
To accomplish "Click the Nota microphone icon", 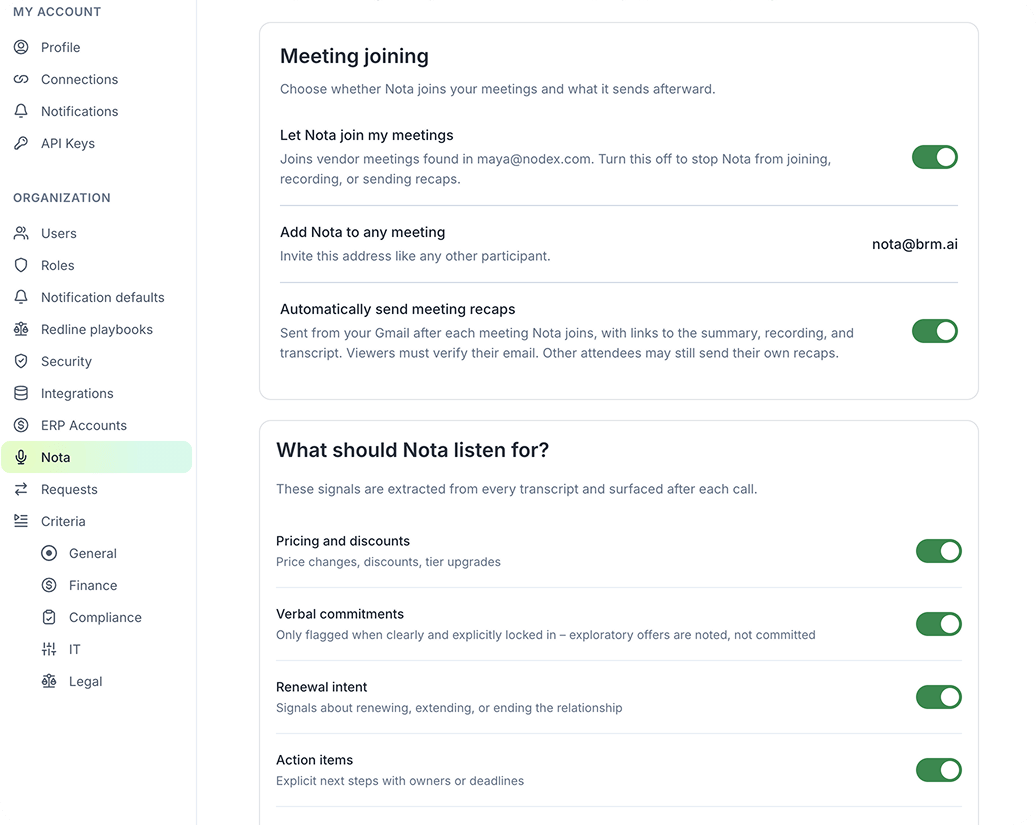I will [x=21, y=457].
